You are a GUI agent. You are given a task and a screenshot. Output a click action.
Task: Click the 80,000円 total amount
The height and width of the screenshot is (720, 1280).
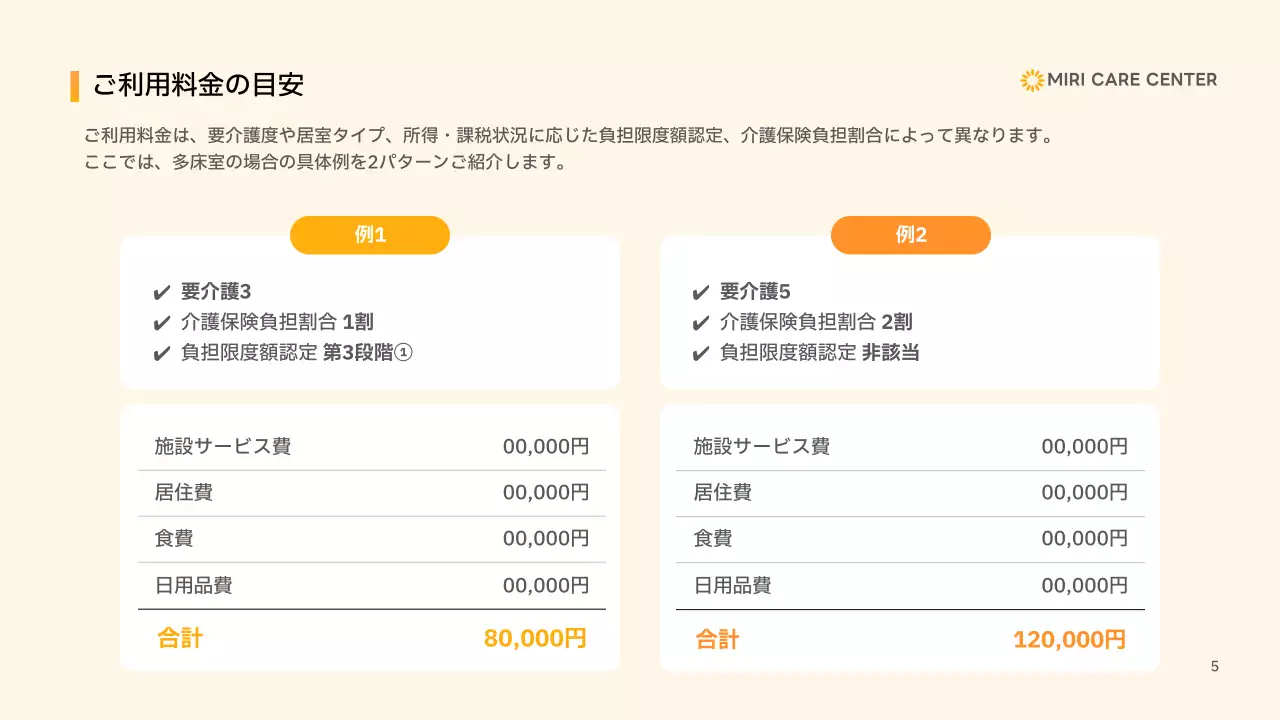coord(535,639)
